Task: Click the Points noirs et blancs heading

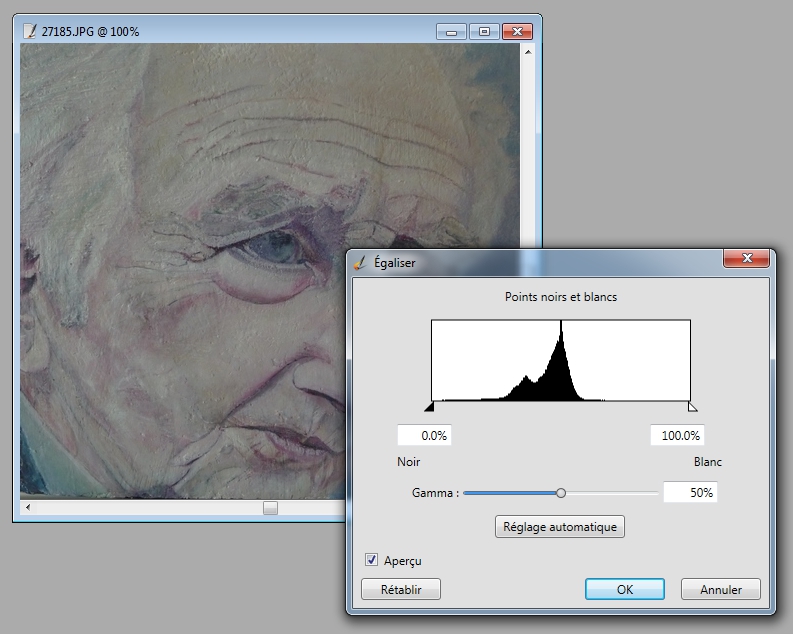Action: tap(561, 297)
